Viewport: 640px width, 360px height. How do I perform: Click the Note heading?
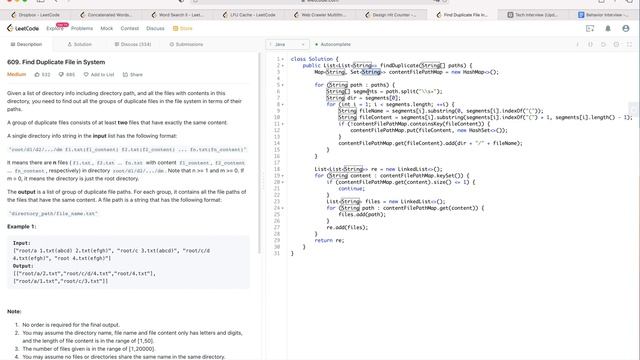click(x=14, y=311)
